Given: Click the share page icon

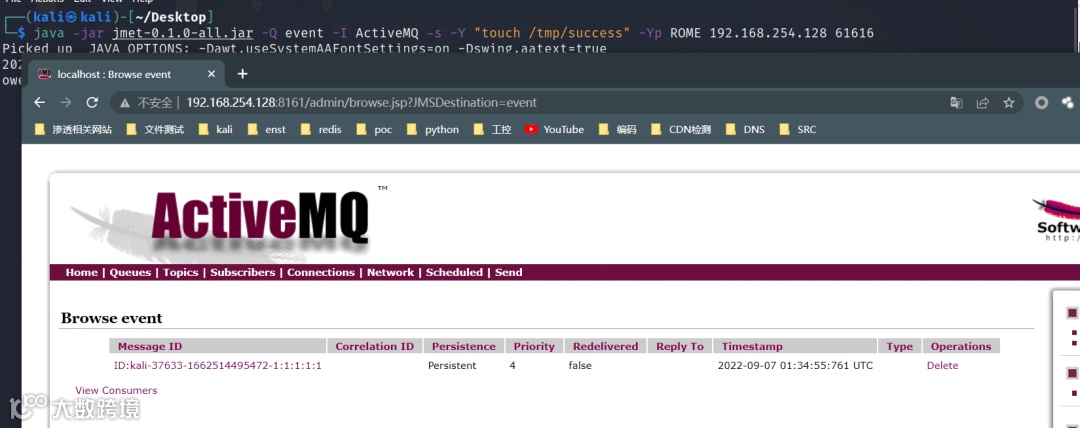Looking at the screenshot, I should tap(983, 103).
